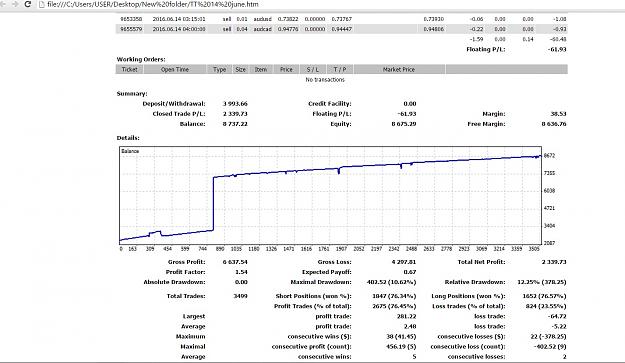Click the Balance value 8 737.22
Screen dimensions: 625x363
pyautogui.click(x=235, y=124)
